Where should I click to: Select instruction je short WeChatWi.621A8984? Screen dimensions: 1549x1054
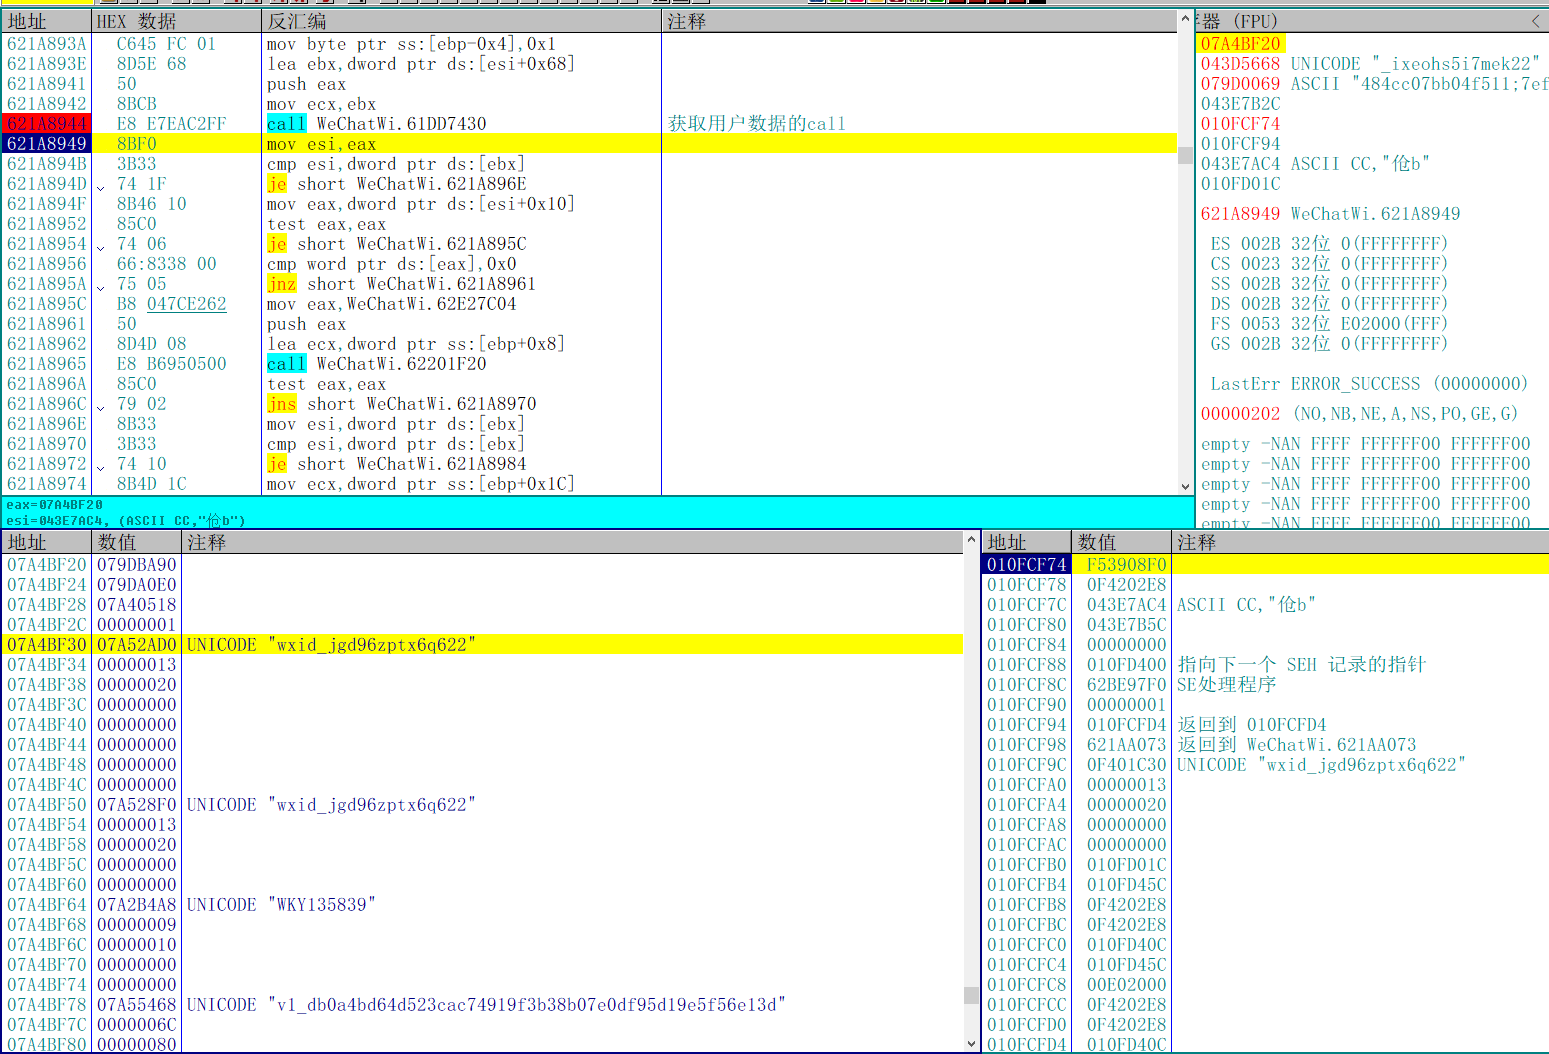click(x=396, y=464)
